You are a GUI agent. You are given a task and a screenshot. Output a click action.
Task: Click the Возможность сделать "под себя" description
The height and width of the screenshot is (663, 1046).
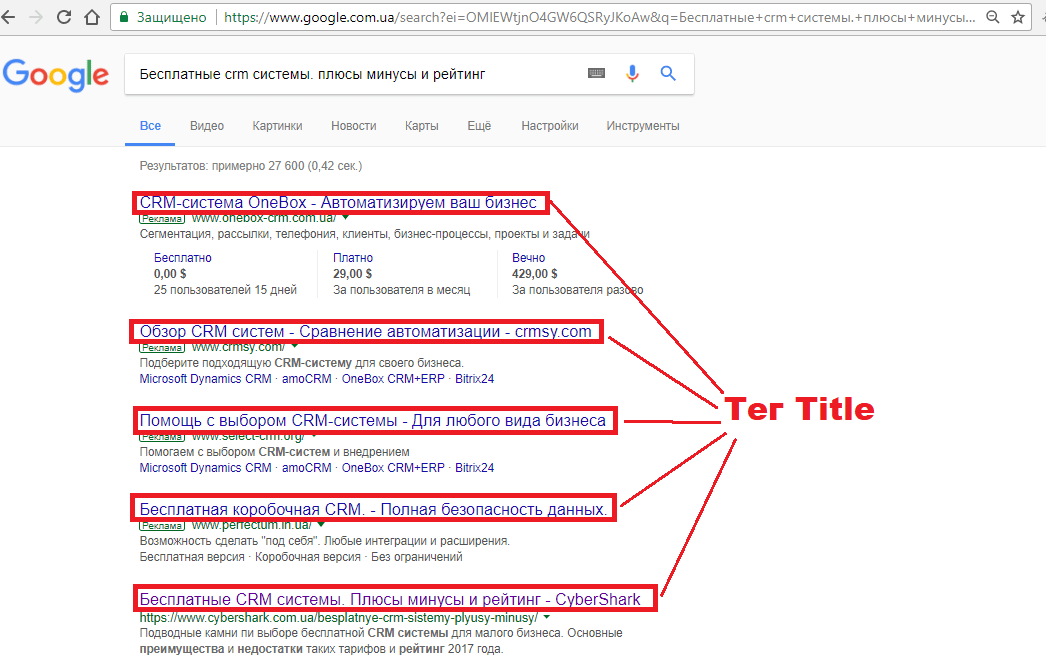pos(324,540)
